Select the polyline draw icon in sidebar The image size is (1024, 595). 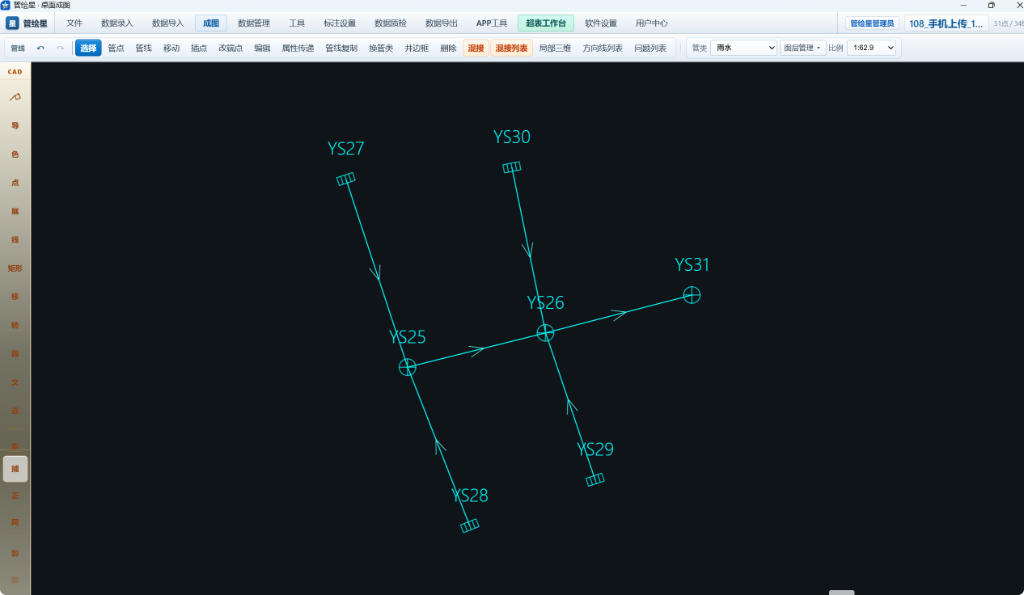[x=15, y=97]
